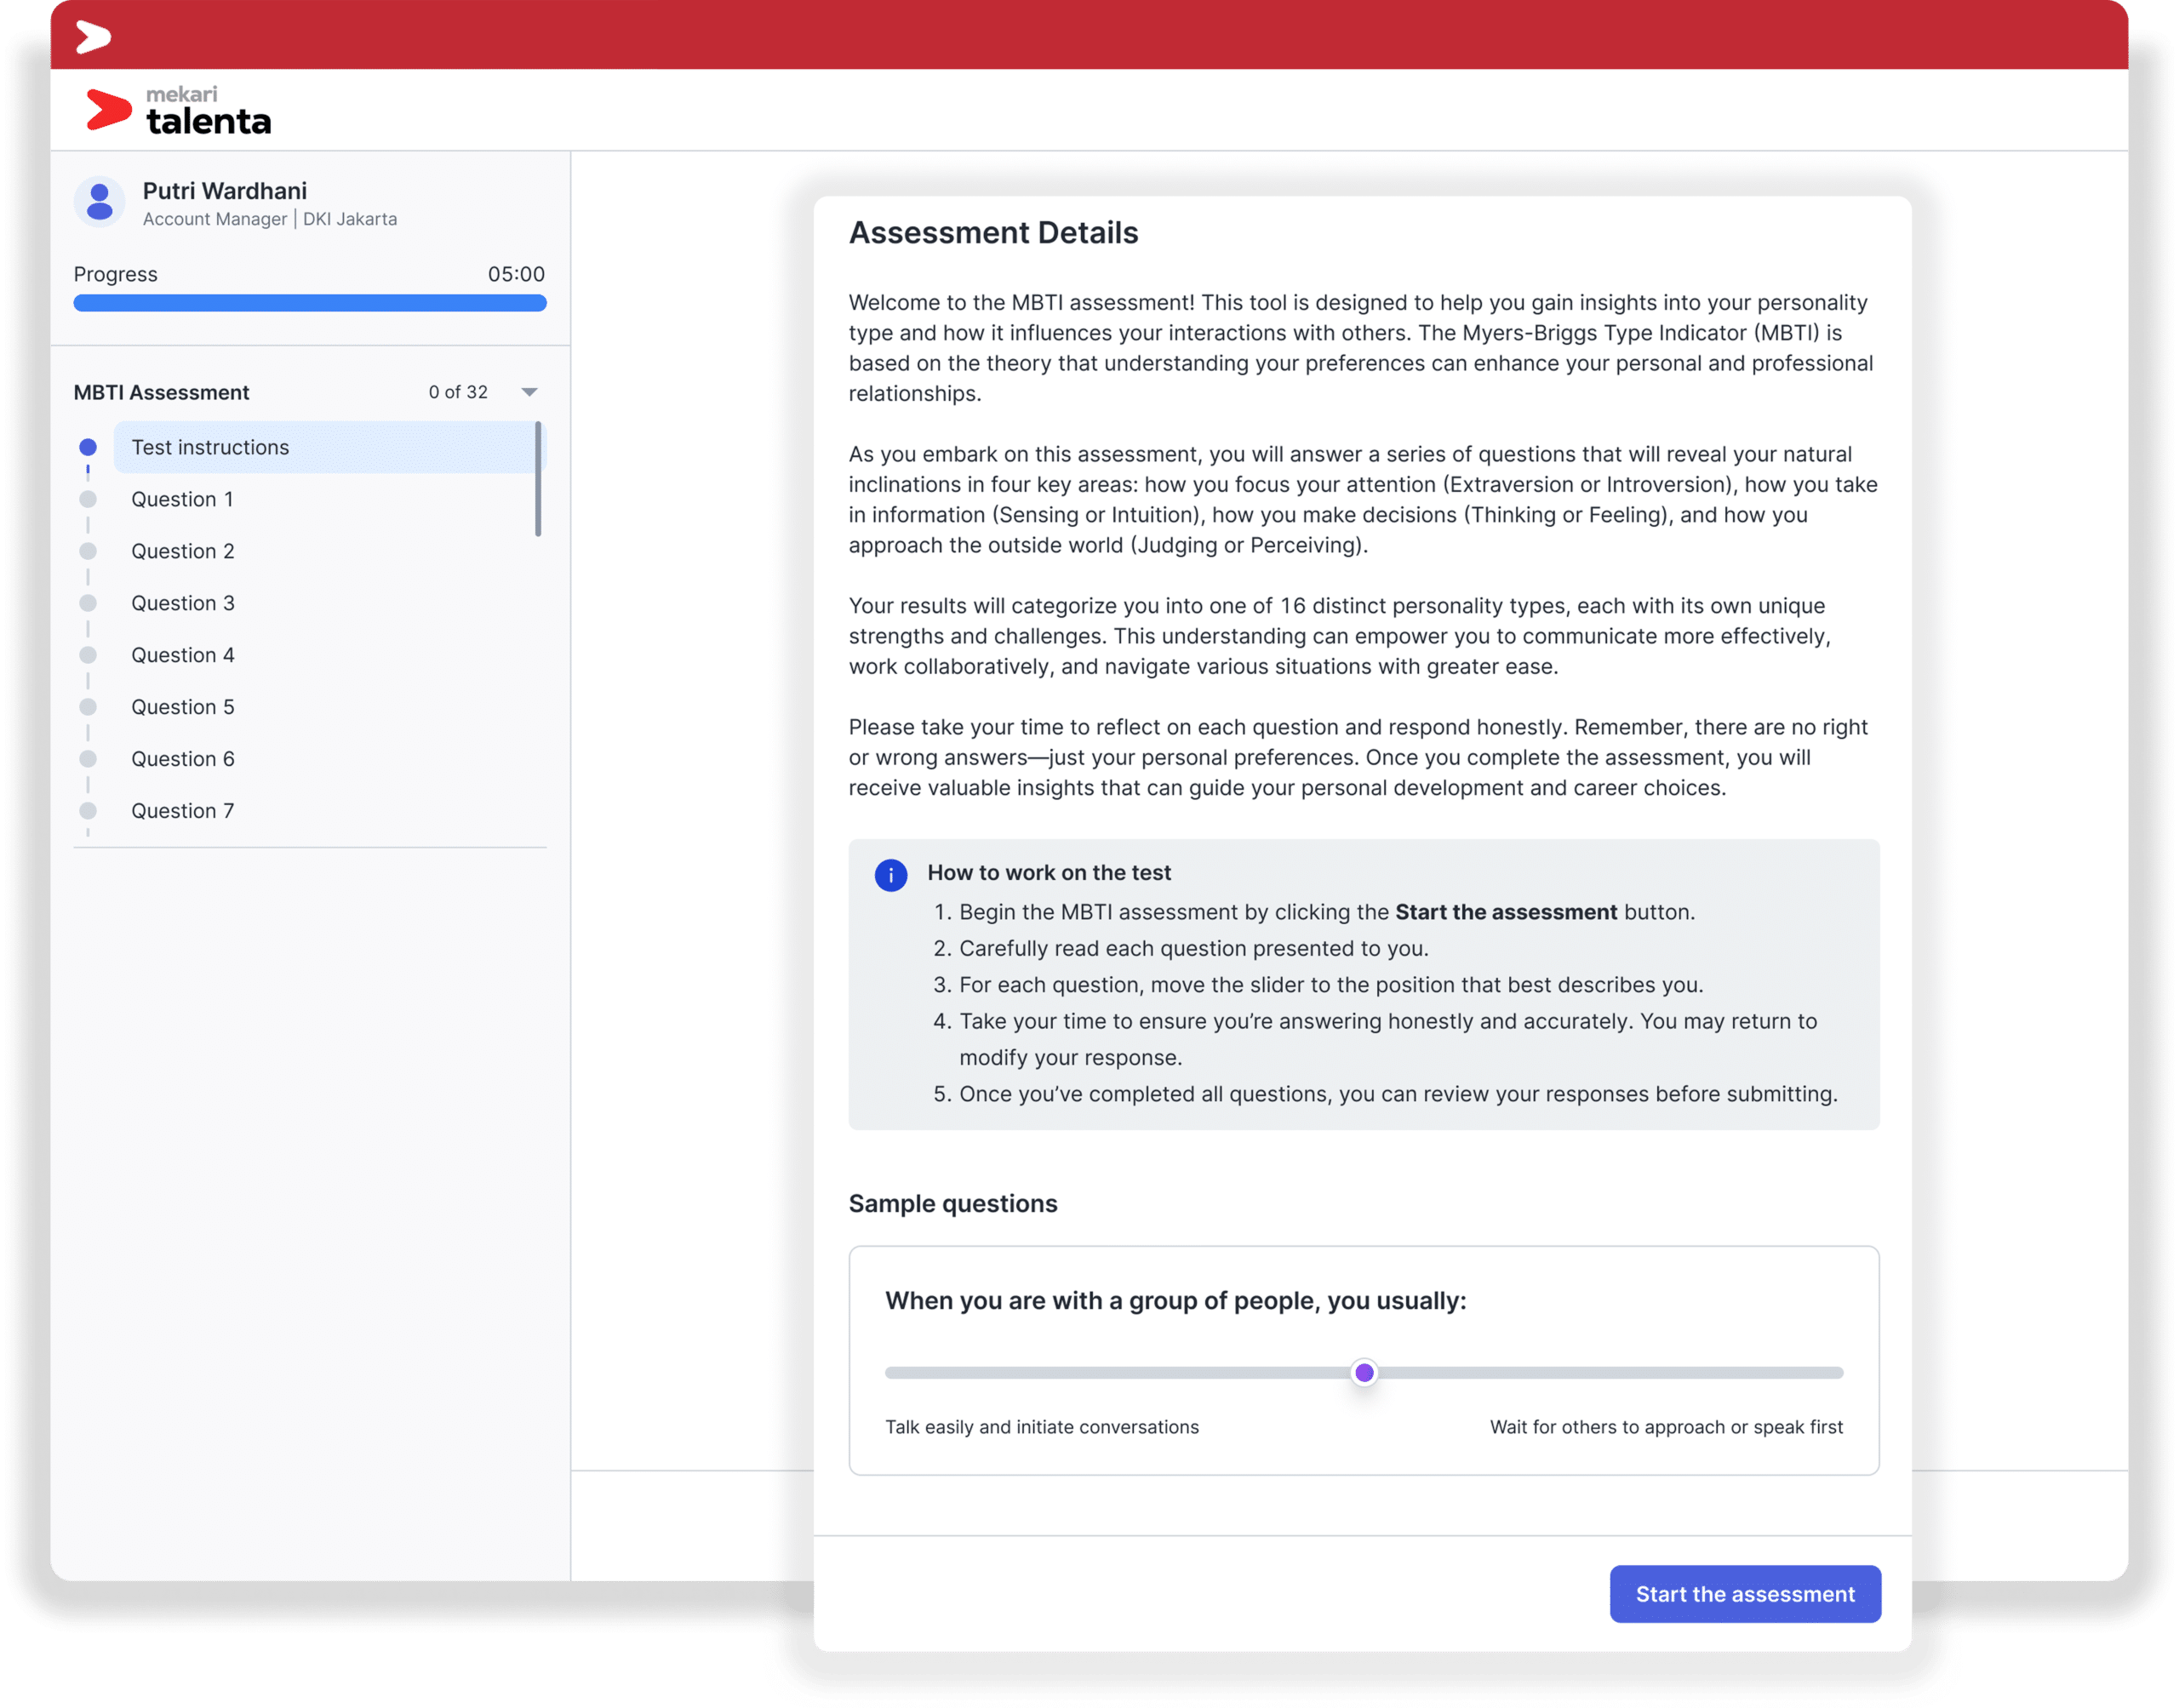2179x1708 pixels.
Task: Click the Question 1 step dot
Action: tap(88, 499)
